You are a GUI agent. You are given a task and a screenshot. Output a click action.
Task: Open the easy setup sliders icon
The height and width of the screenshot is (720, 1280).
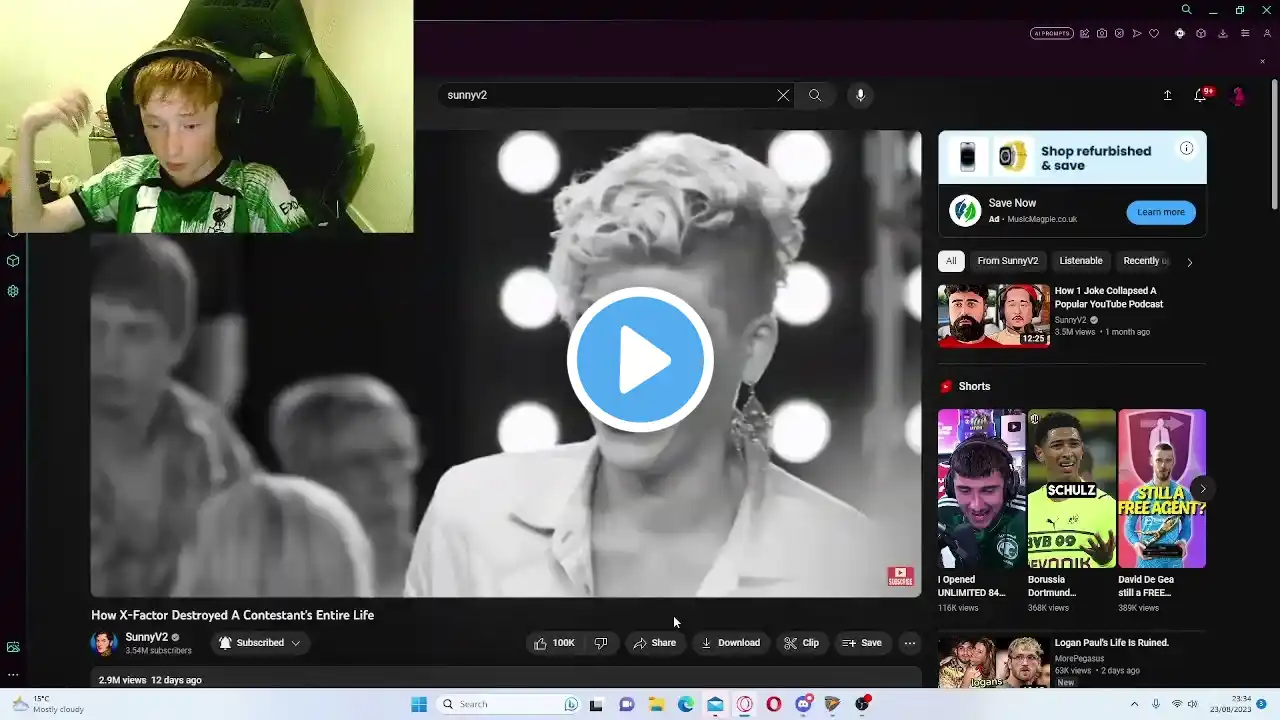(x=1245, y=33)
